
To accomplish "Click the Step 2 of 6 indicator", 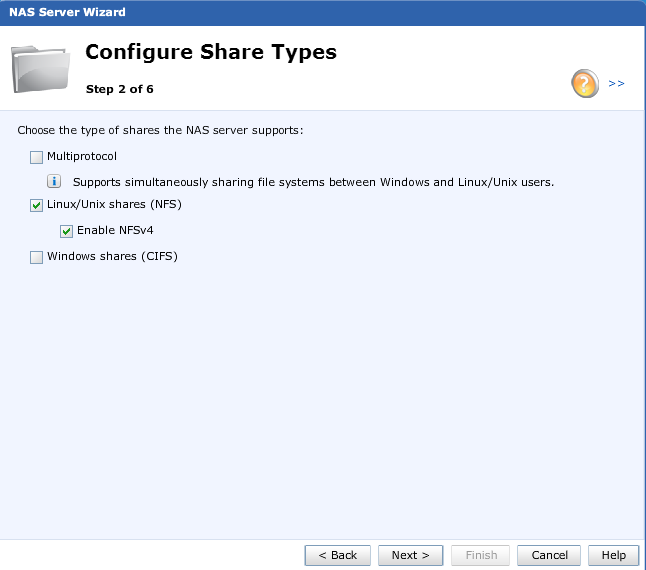I will 119,89.
